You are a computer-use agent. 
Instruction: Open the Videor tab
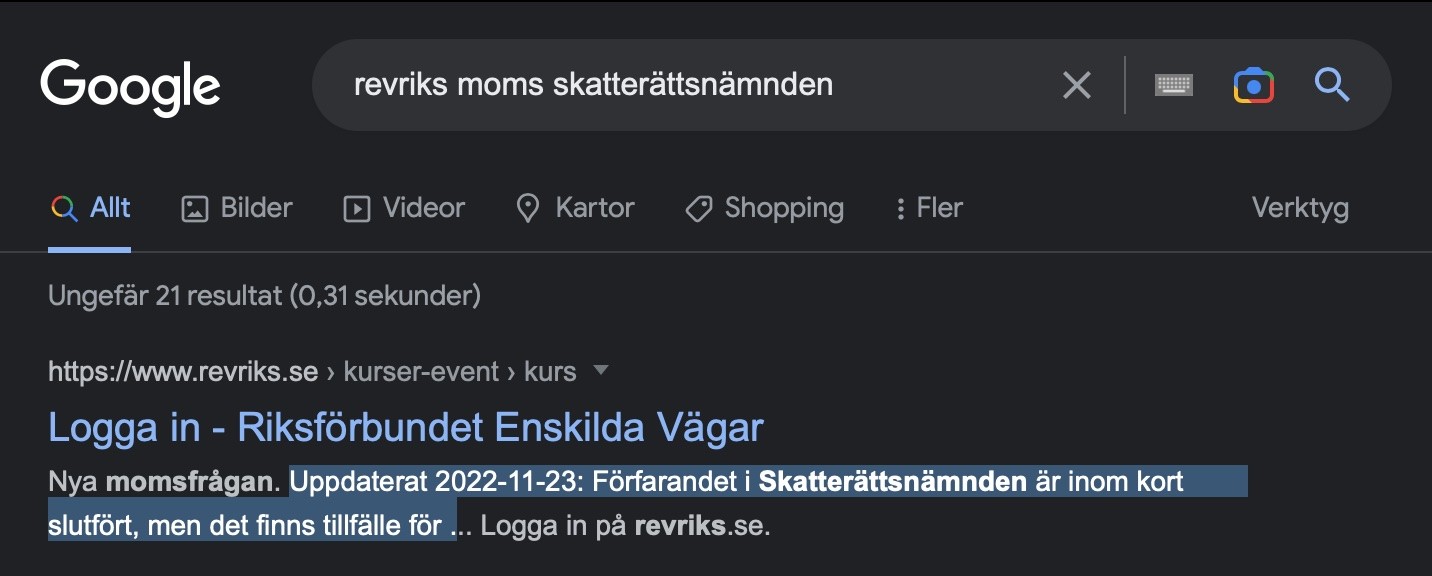pyautogui.click(x=424, y=208)
